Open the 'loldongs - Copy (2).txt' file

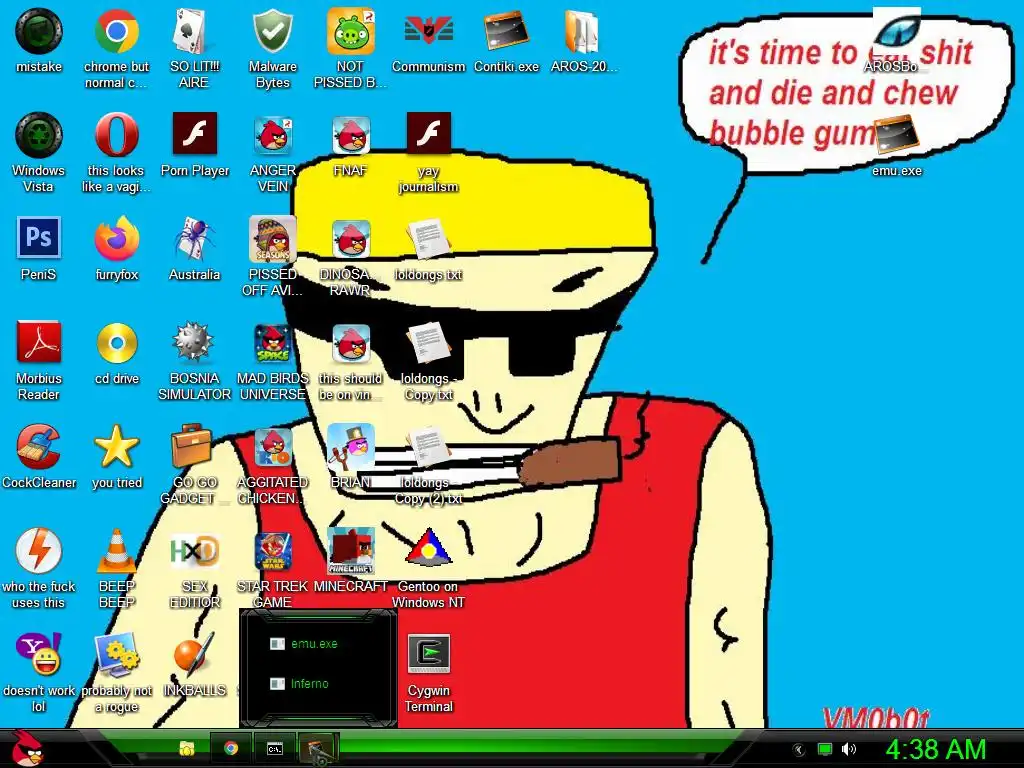coord(428,447)
